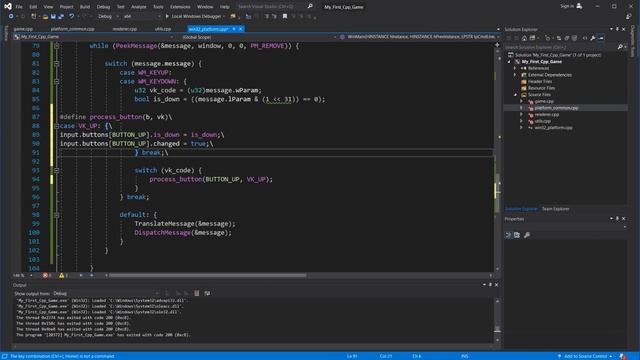Expand the References node

click(x=515, y=68)
